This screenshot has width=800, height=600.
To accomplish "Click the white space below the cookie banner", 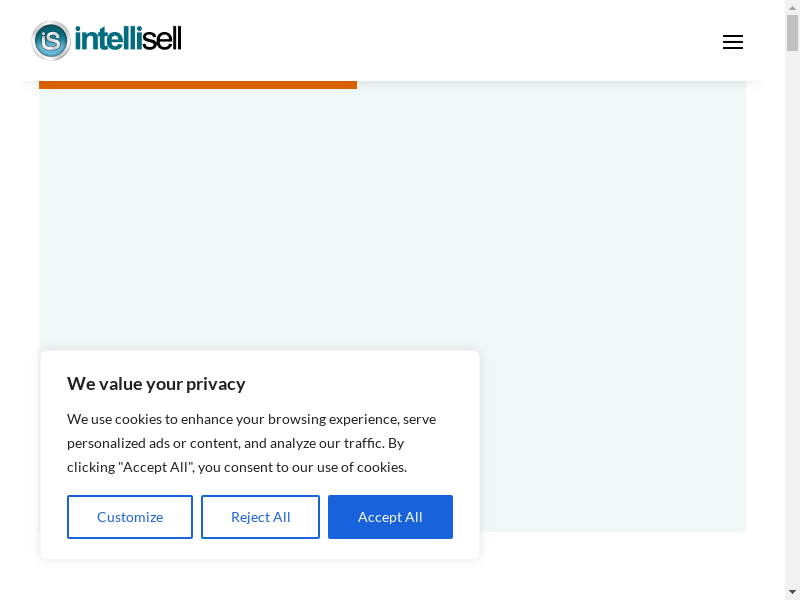I will (400, 580).
